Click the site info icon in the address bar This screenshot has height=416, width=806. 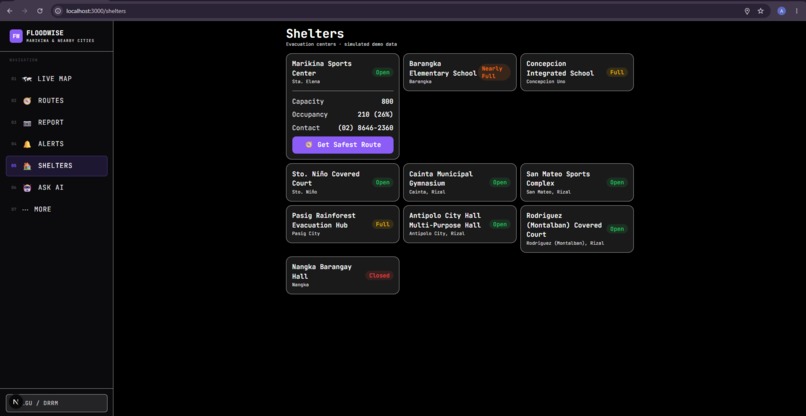(x=58, y=11)
